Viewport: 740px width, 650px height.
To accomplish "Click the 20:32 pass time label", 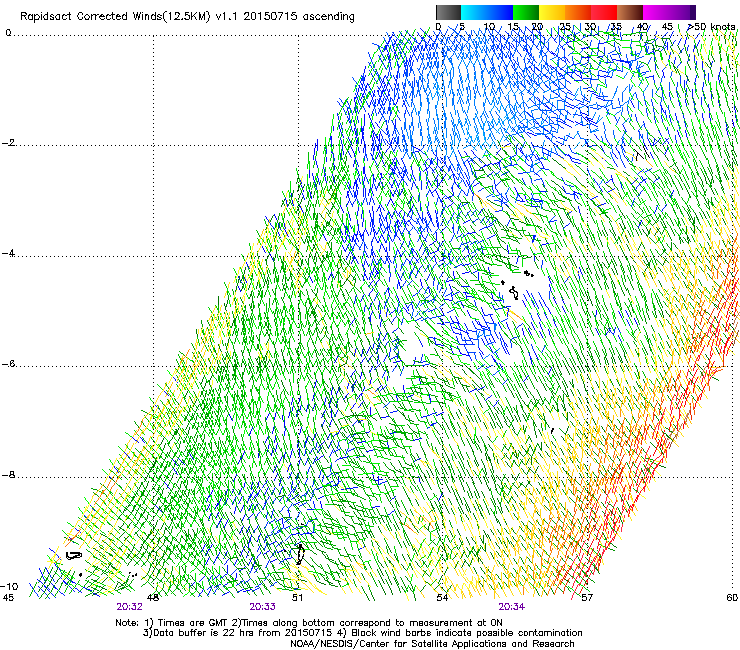I will pos(130,607).
